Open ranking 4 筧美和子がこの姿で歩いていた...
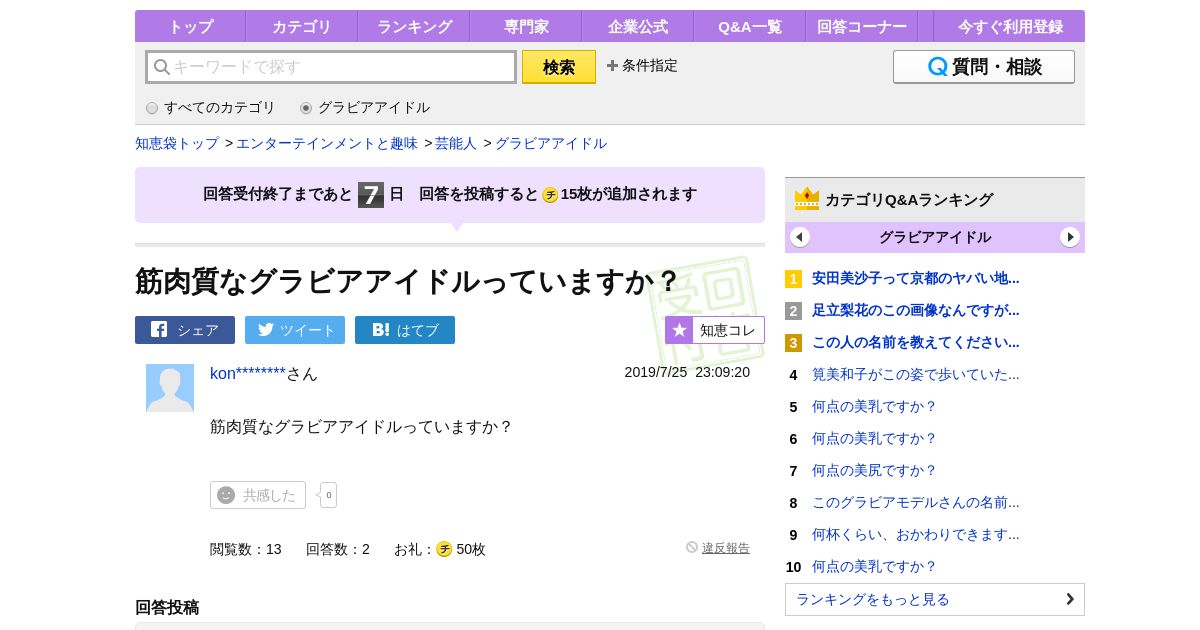 click(x=916, y=375)
